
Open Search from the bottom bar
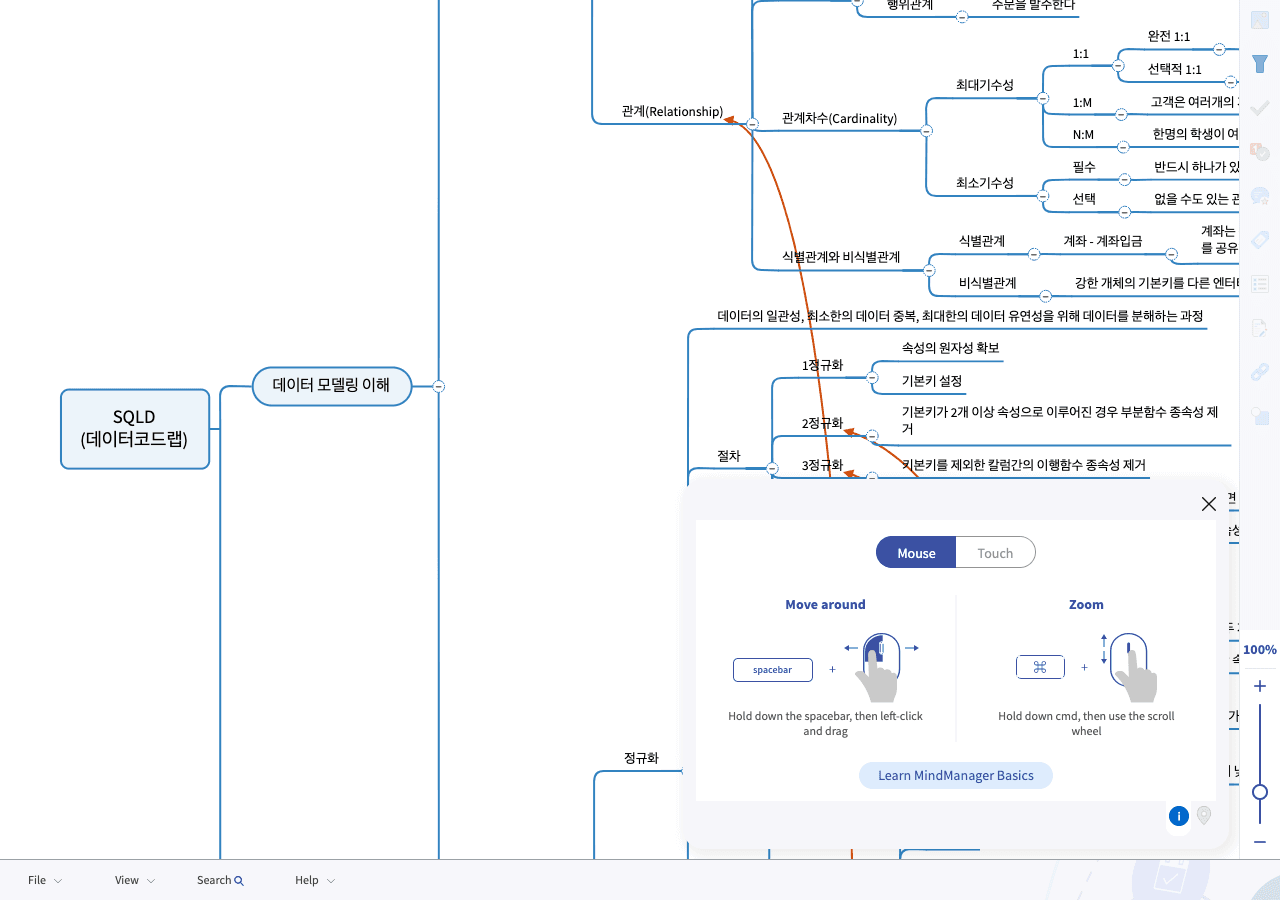219,880
